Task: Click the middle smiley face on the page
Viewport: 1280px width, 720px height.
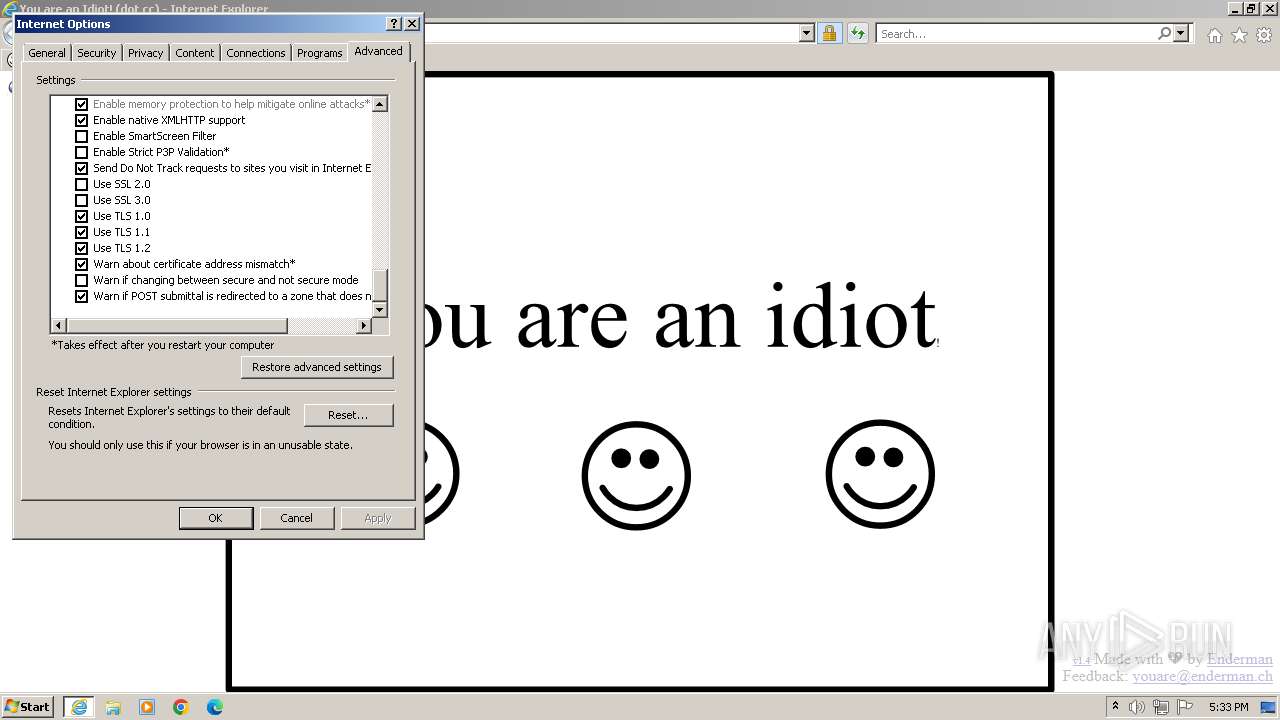Action: pyautogui.click(x=636, y=475)
